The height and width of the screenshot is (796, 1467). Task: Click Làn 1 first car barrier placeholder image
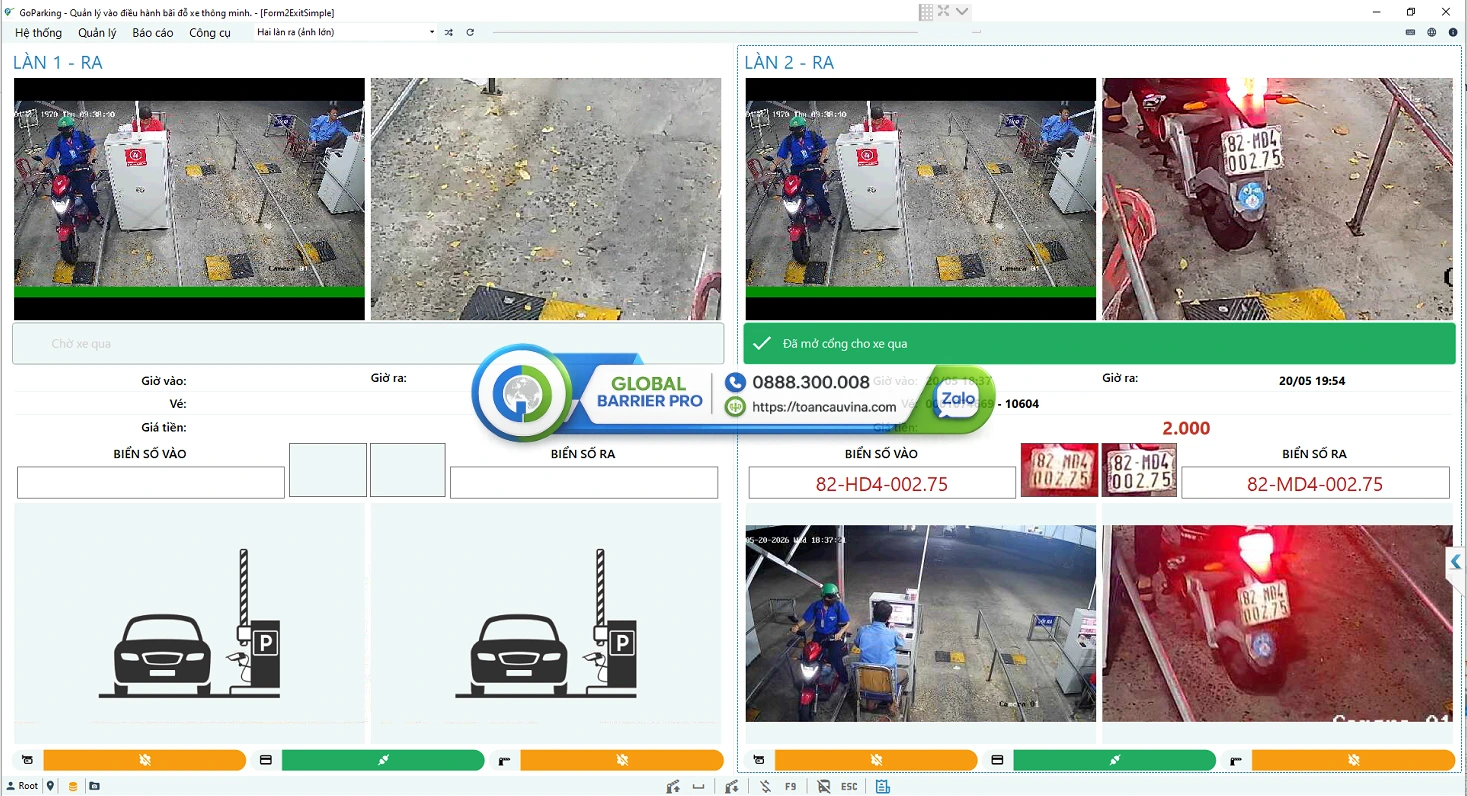point(189,623)
